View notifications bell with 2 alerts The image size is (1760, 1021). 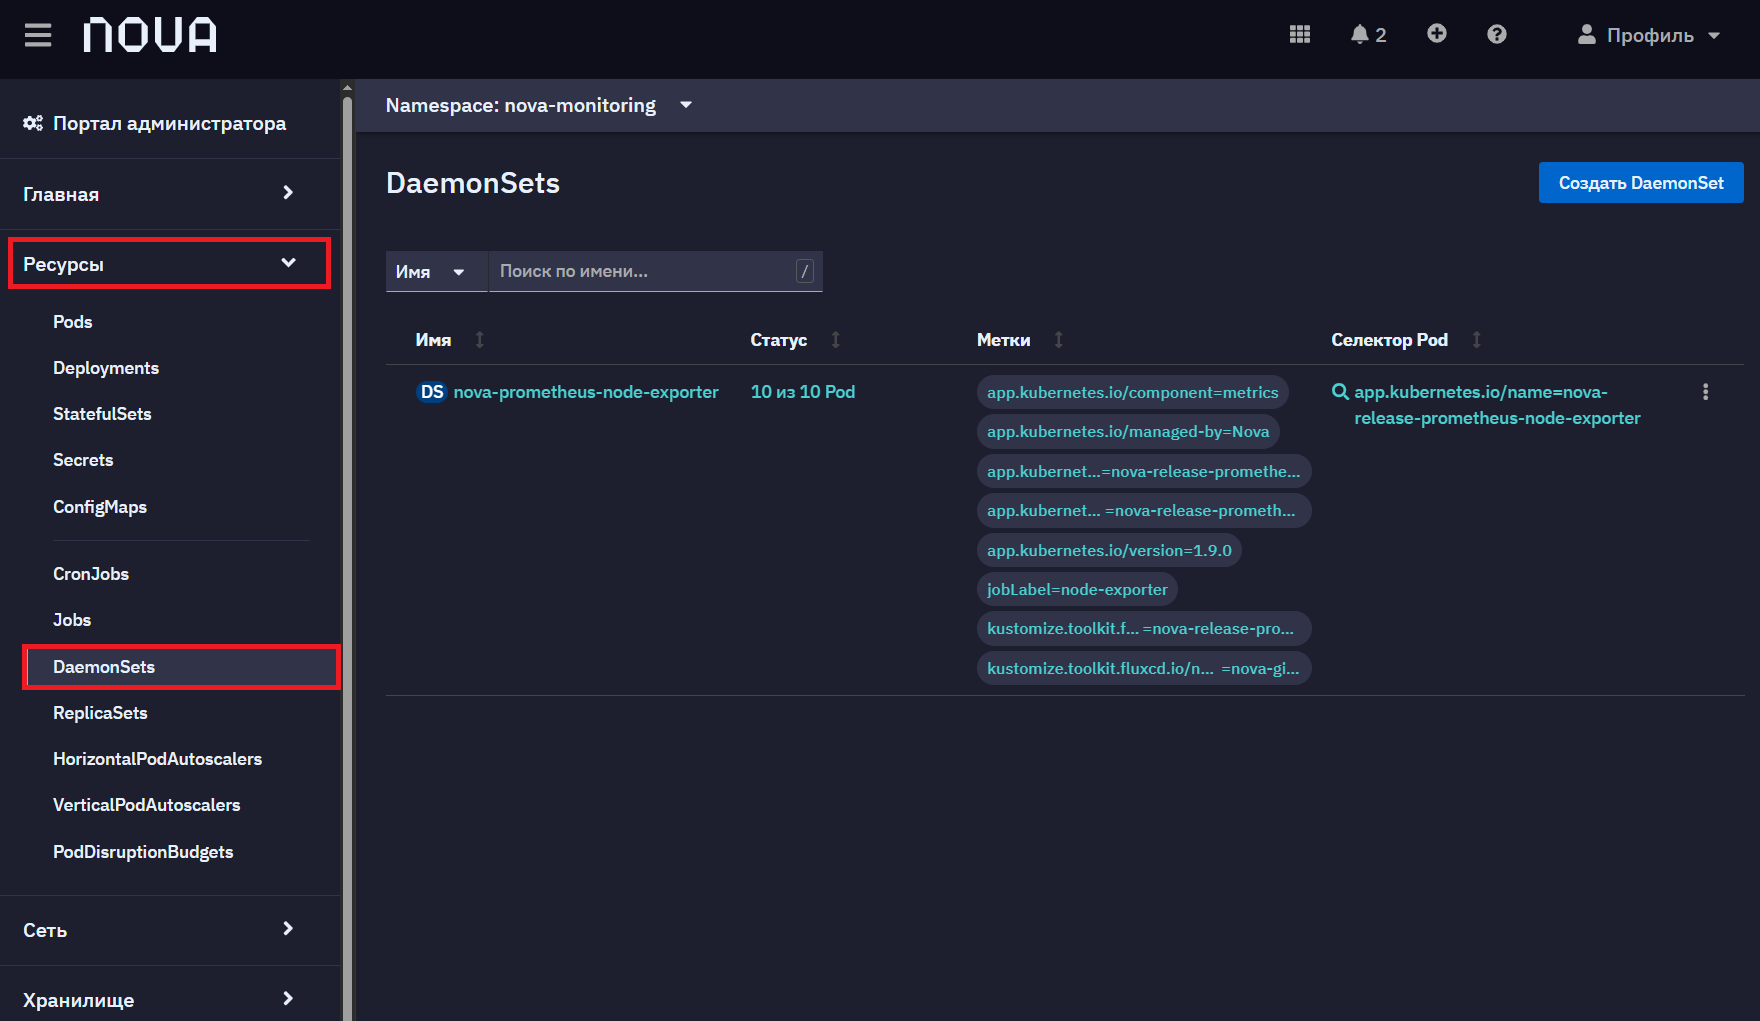1368,35
